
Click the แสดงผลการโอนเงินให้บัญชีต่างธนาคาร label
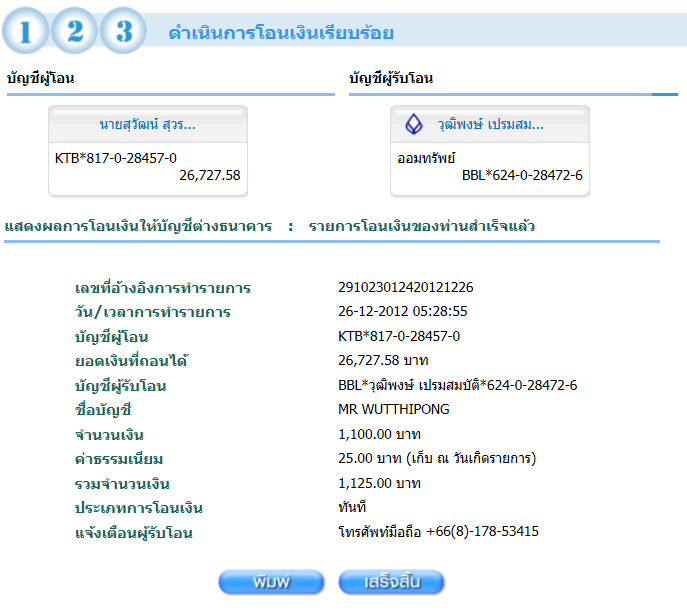138,226
